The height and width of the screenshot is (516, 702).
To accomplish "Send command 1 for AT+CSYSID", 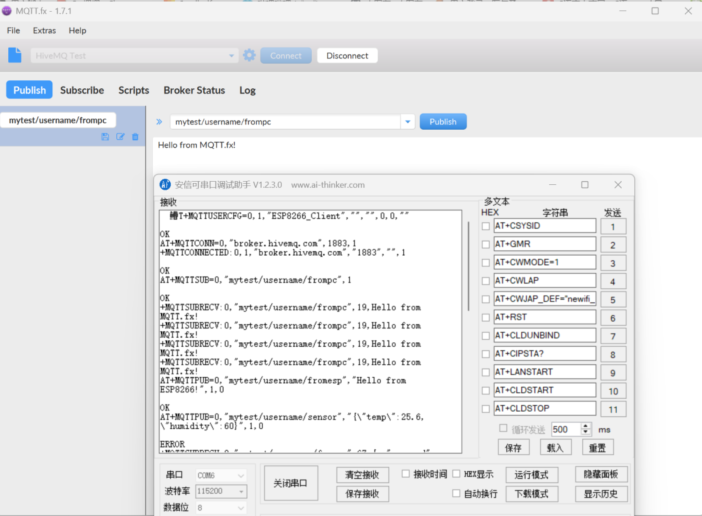I will coord(613,226).
